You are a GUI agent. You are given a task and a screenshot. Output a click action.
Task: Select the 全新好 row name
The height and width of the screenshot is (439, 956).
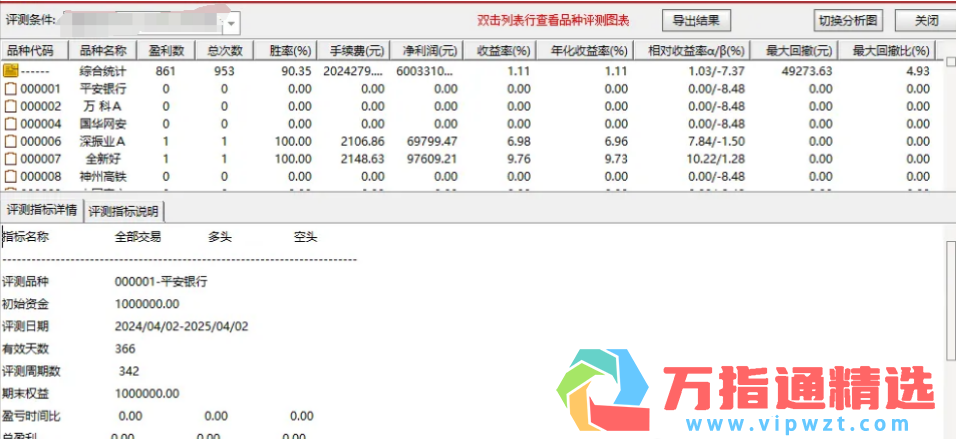[x=103, y=159]
